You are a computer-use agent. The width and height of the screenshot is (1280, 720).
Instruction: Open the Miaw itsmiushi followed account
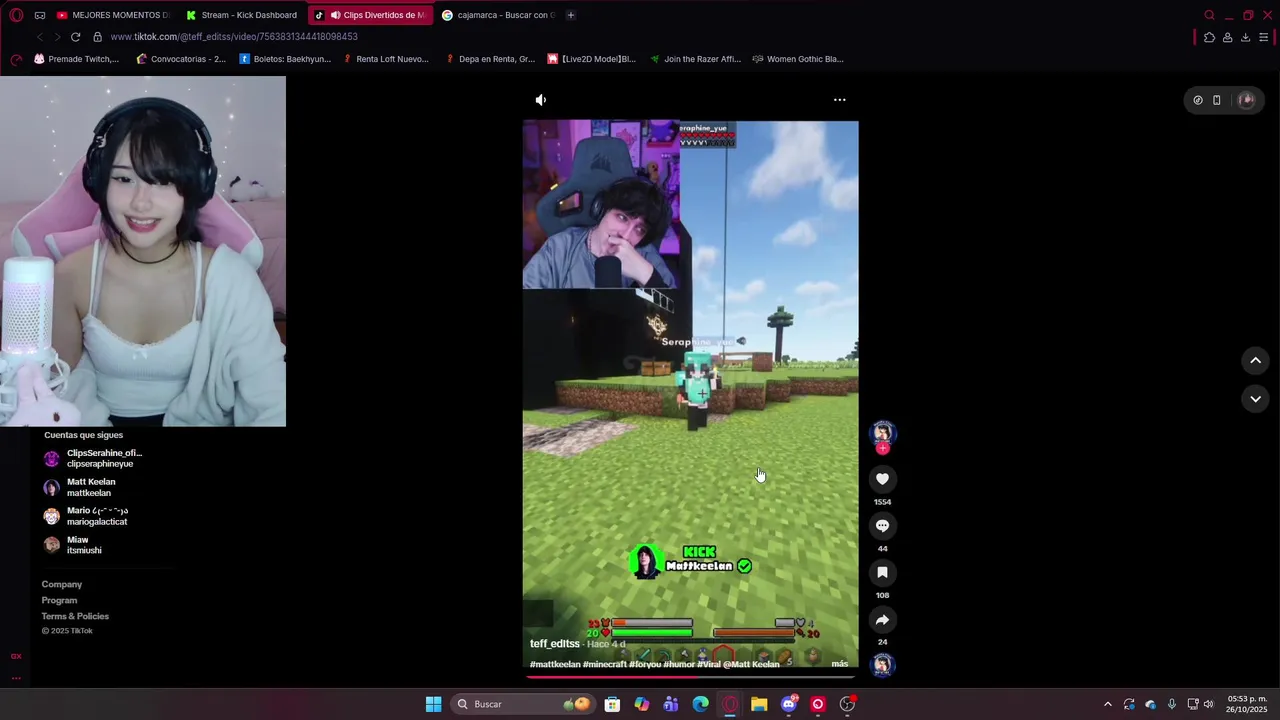(73, 545)
